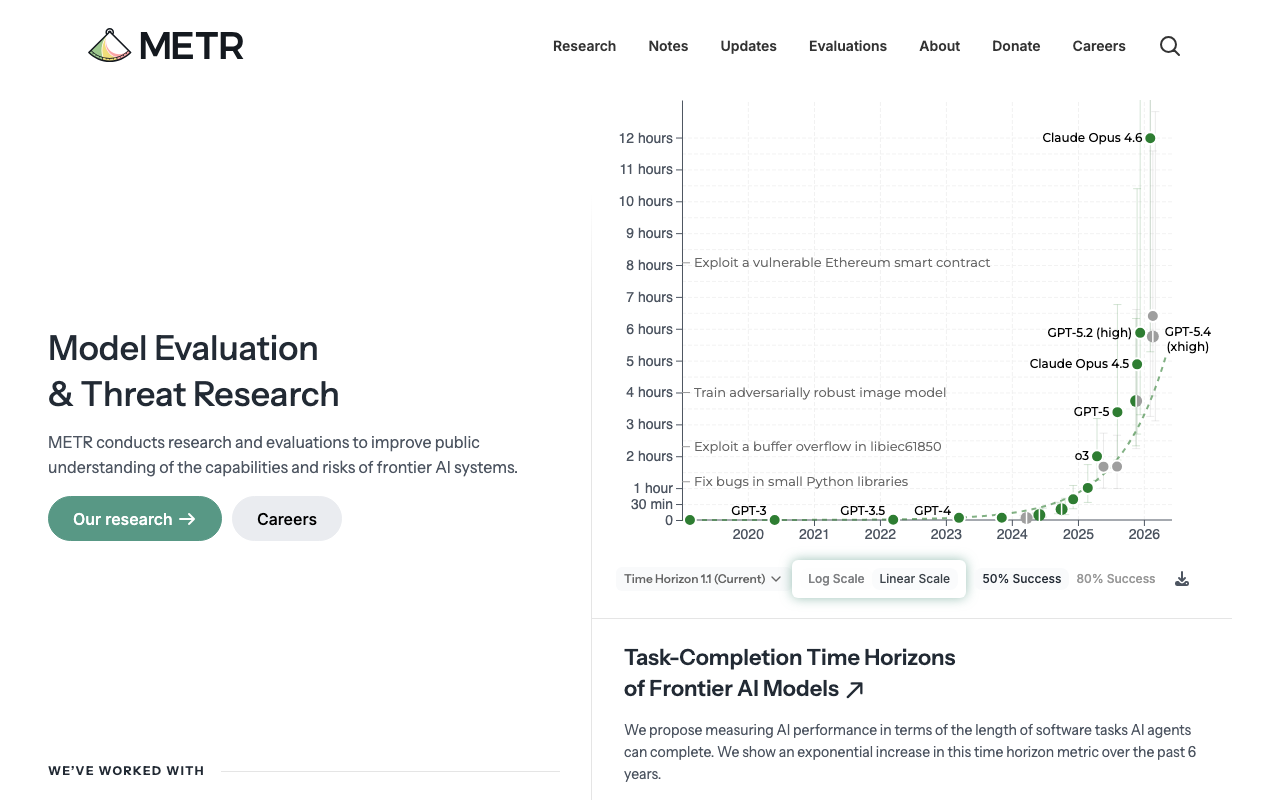Image resolution: width=1280 pixels, height=800 pixels.
Task: Click the GPT-3.5 data point
Action: [893, 520]
